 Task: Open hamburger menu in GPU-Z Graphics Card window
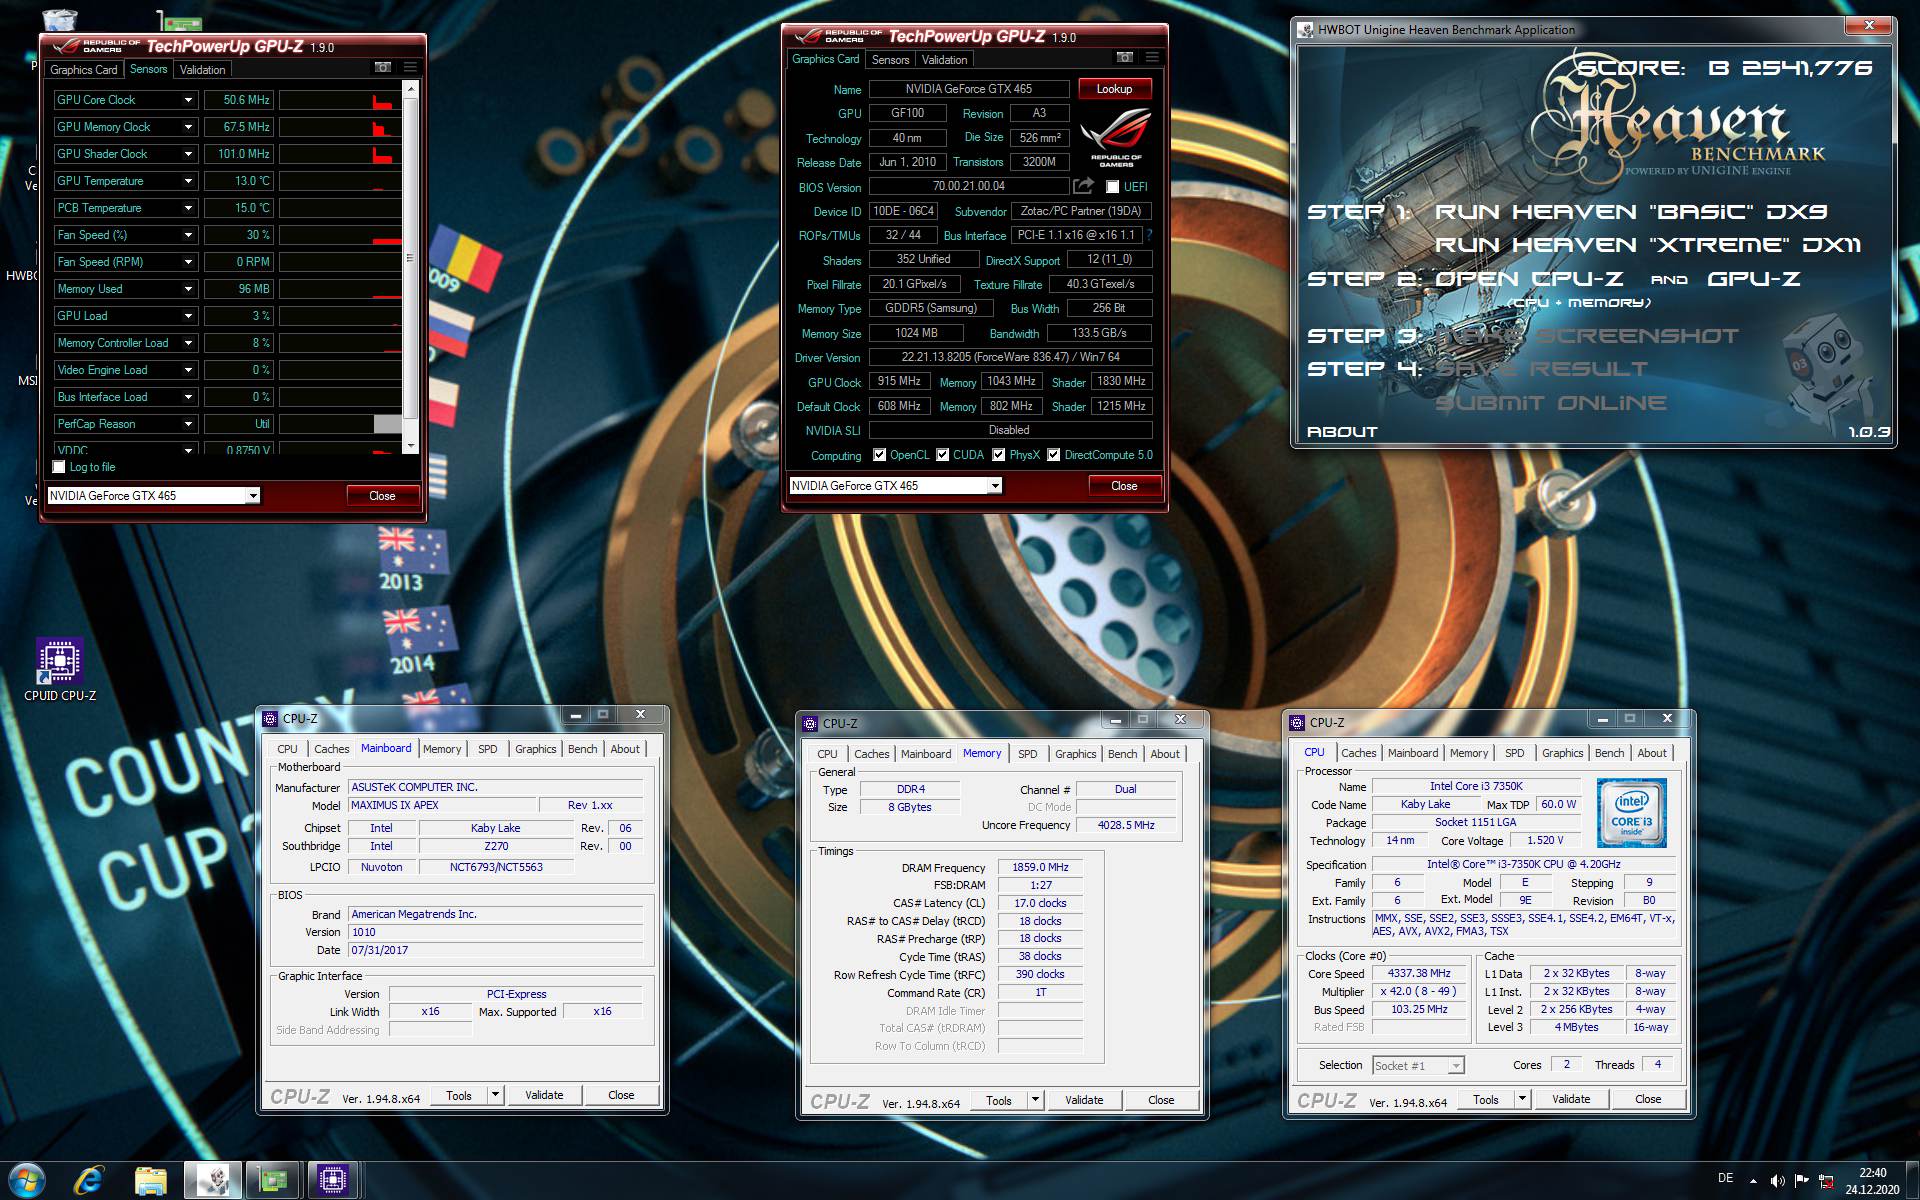1152,58
